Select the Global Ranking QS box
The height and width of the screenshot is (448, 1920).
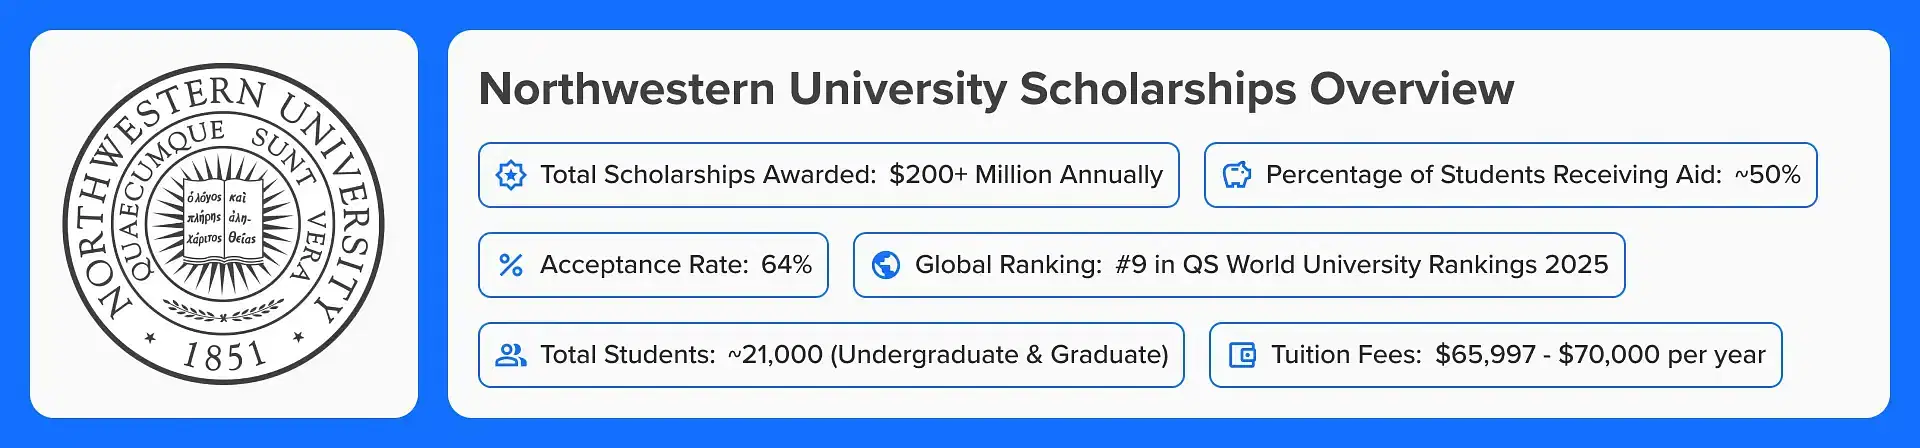click(1239, 265)
